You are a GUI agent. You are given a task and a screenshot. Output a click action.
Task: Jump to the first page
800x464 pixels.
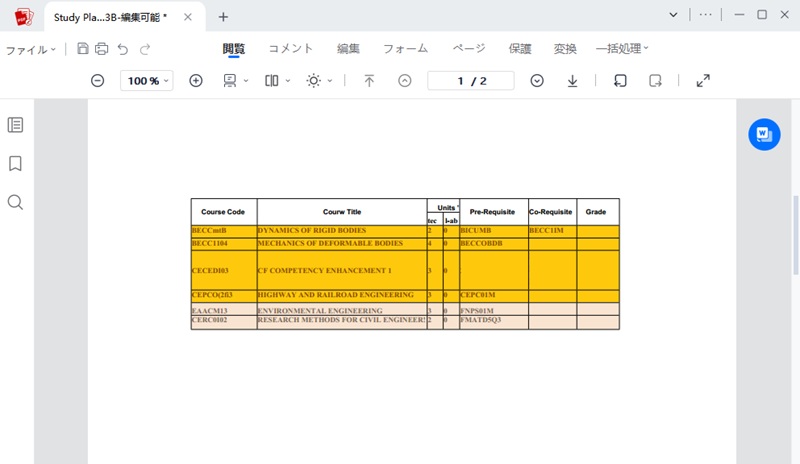tap(369, 81)
